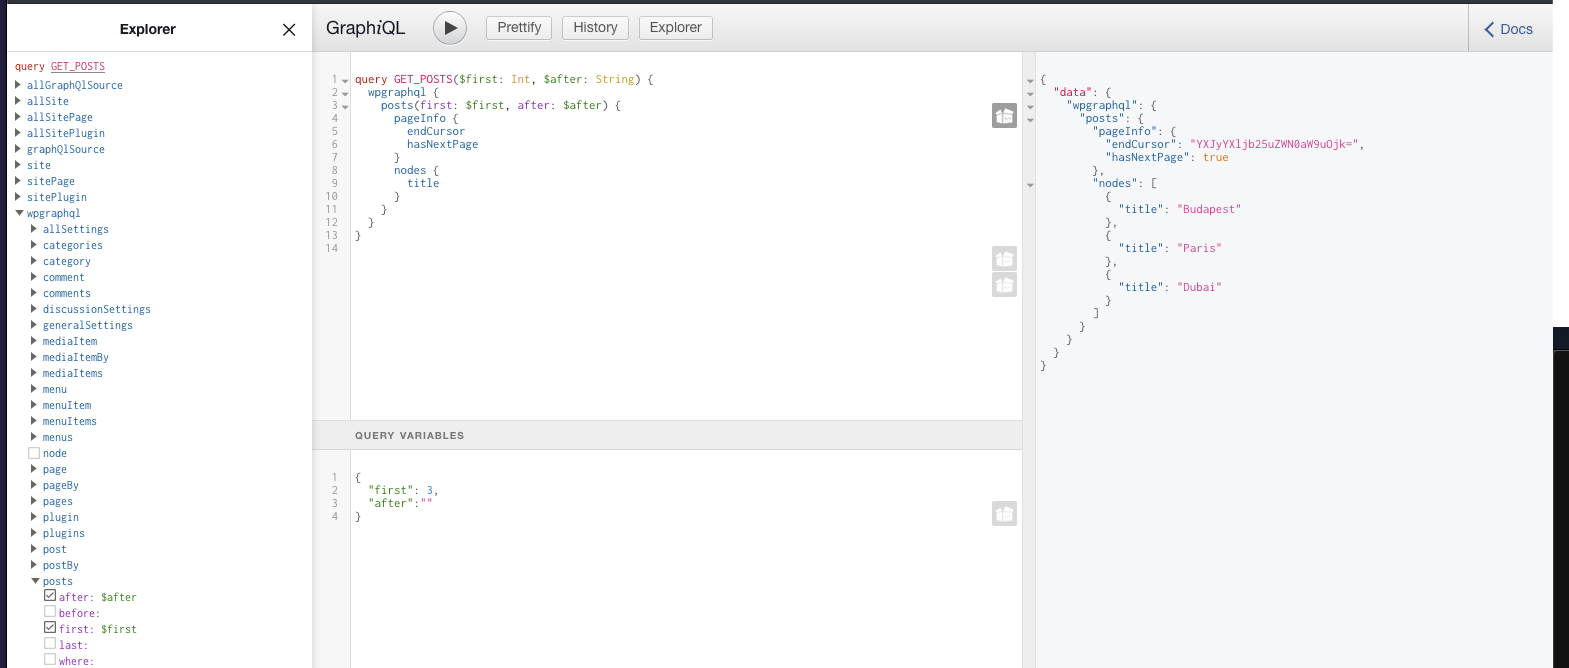
Task: Expand the menus field
Action: [34, 437]
